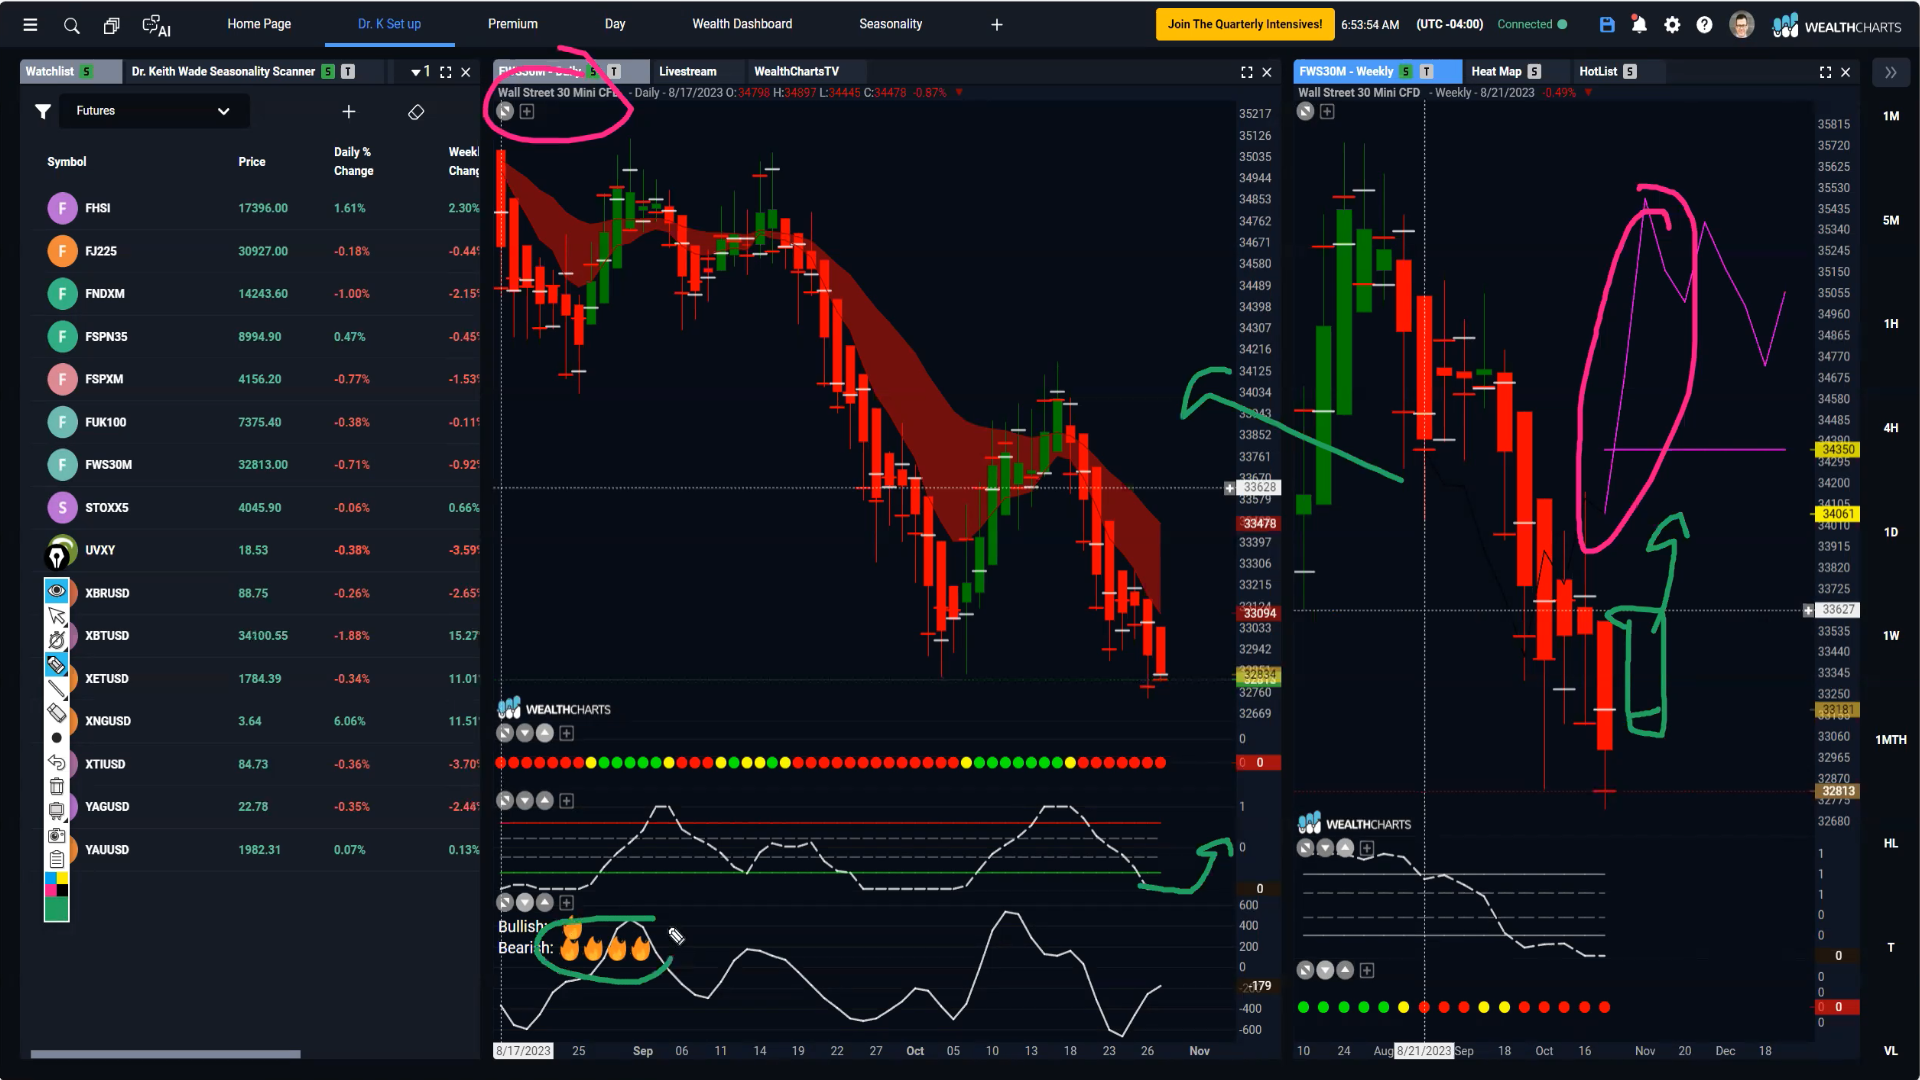Open the hamburger main menu
1920x1080 pixels.
point(30,25)
